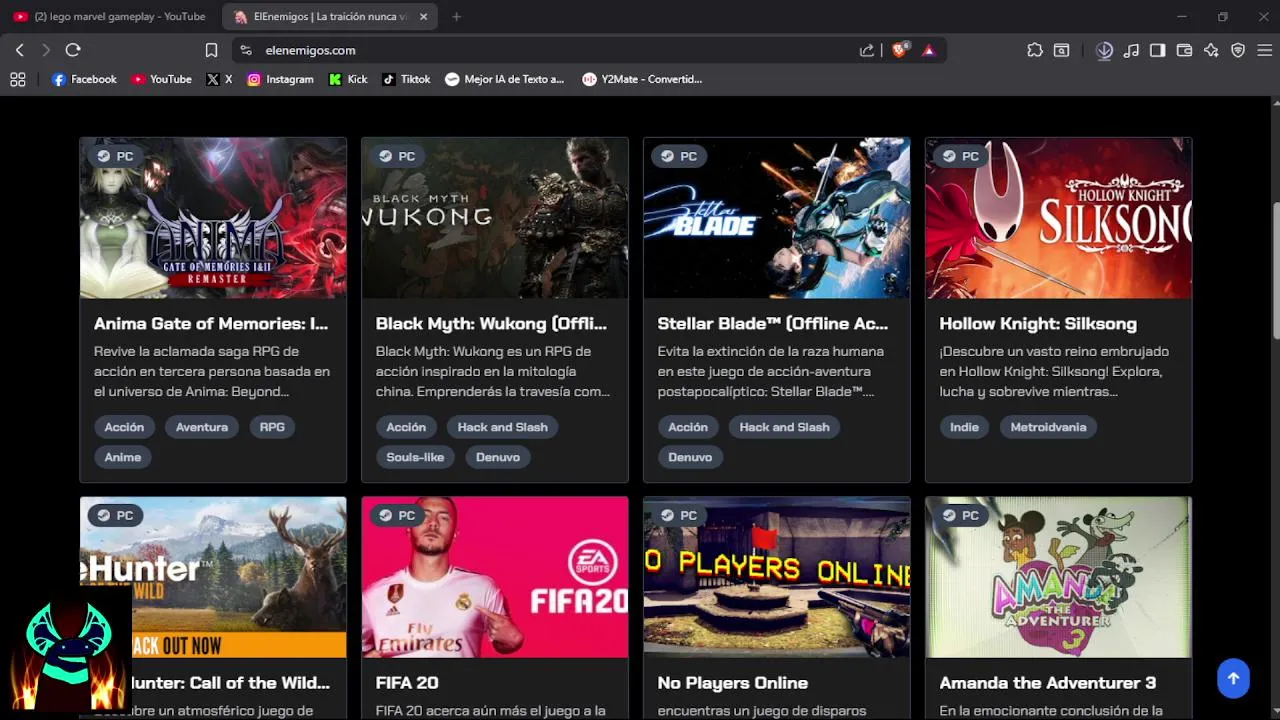Open the Brave VPN shield icon
Image resolution: width=1280 pixels, height=720 pixels.
1238,50
